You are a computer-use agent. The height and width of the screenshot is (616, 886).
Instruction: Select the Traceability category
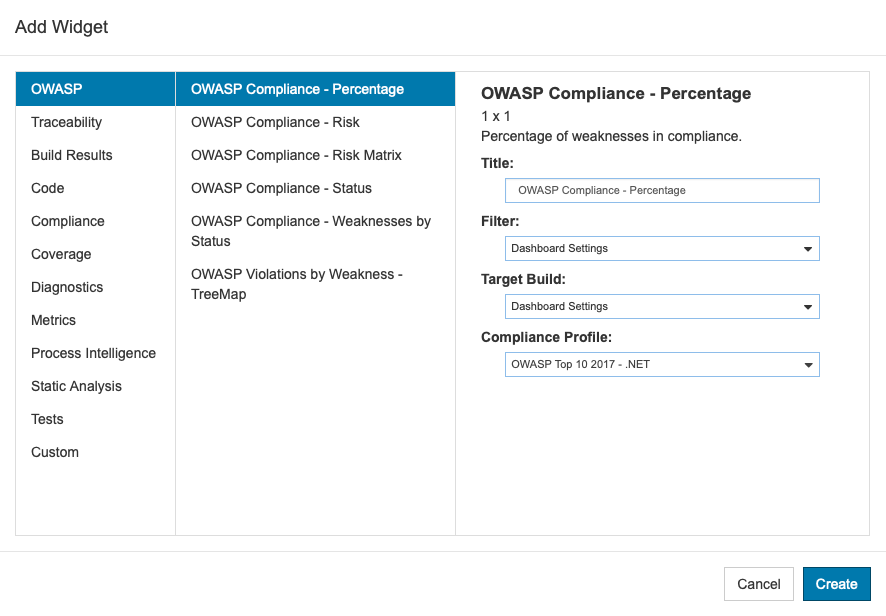point(95,122)
